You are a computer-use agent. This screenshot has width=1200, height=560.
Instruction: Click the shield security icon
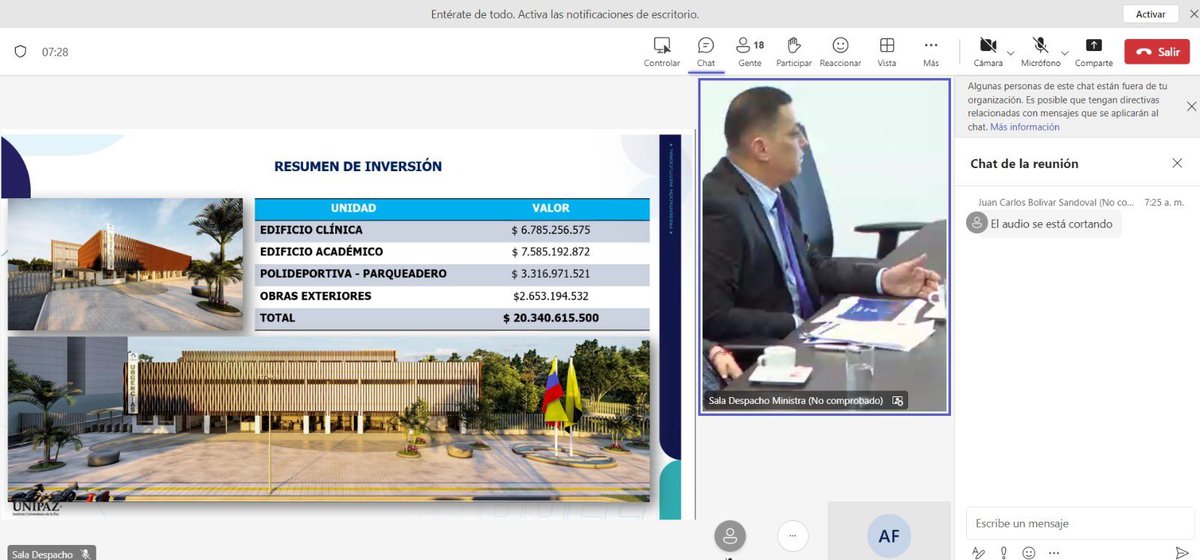pos(20,52)
